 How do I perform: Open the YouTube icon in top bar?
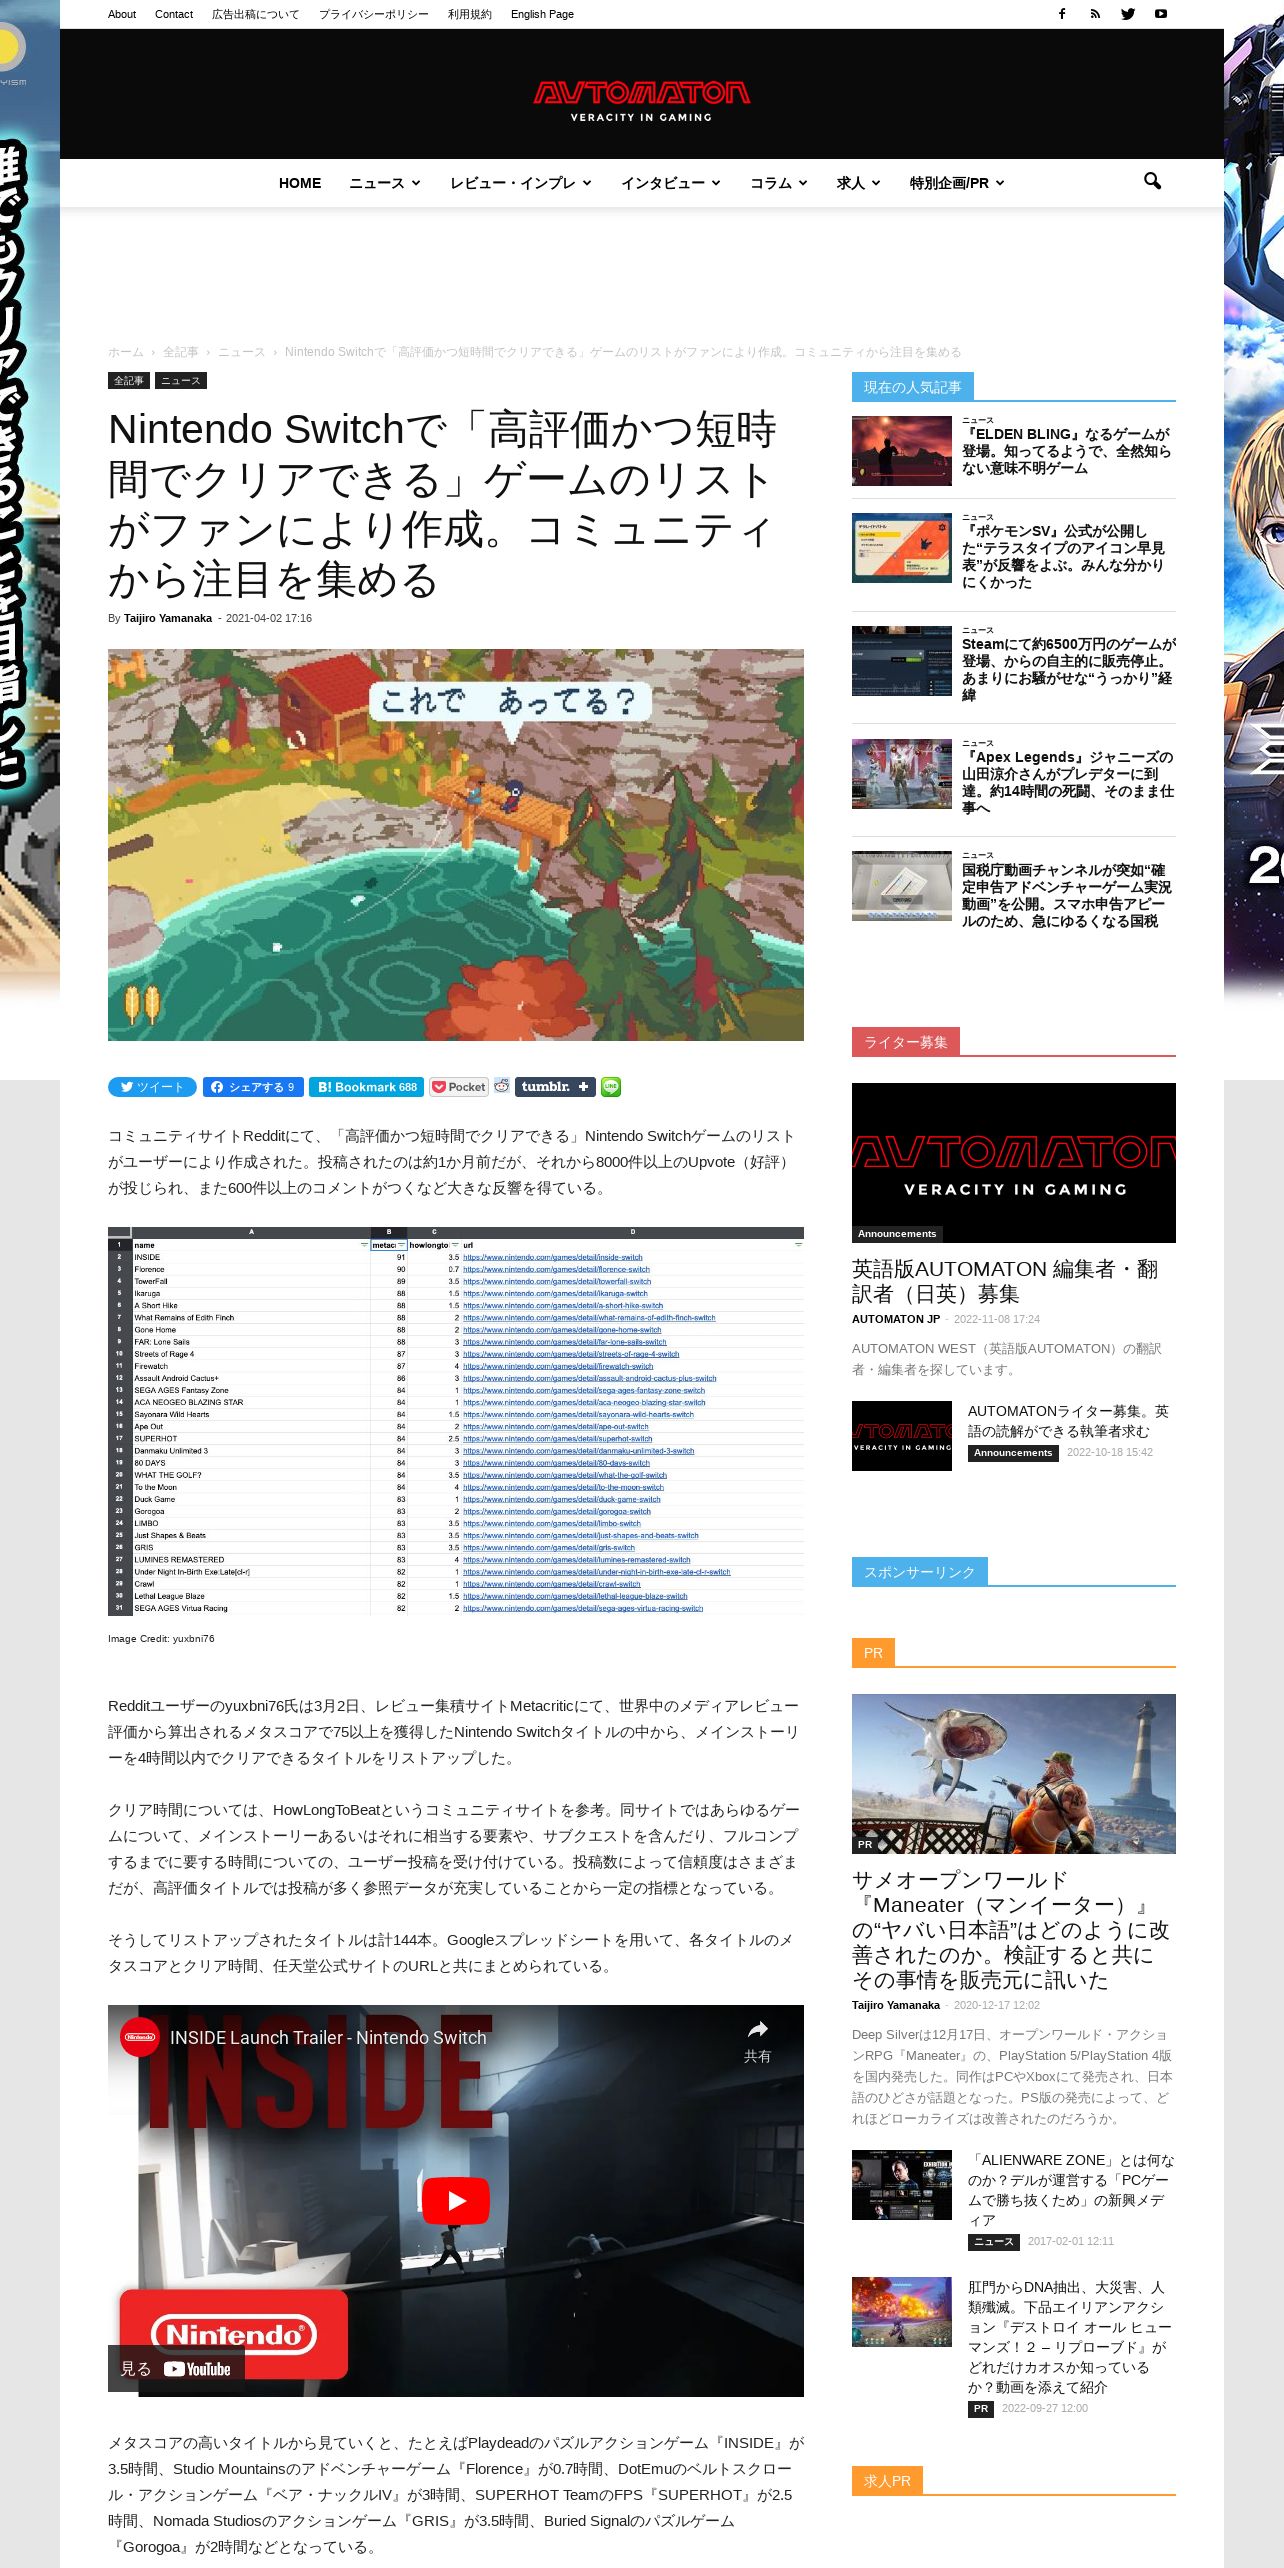[x=1161, y=14]
